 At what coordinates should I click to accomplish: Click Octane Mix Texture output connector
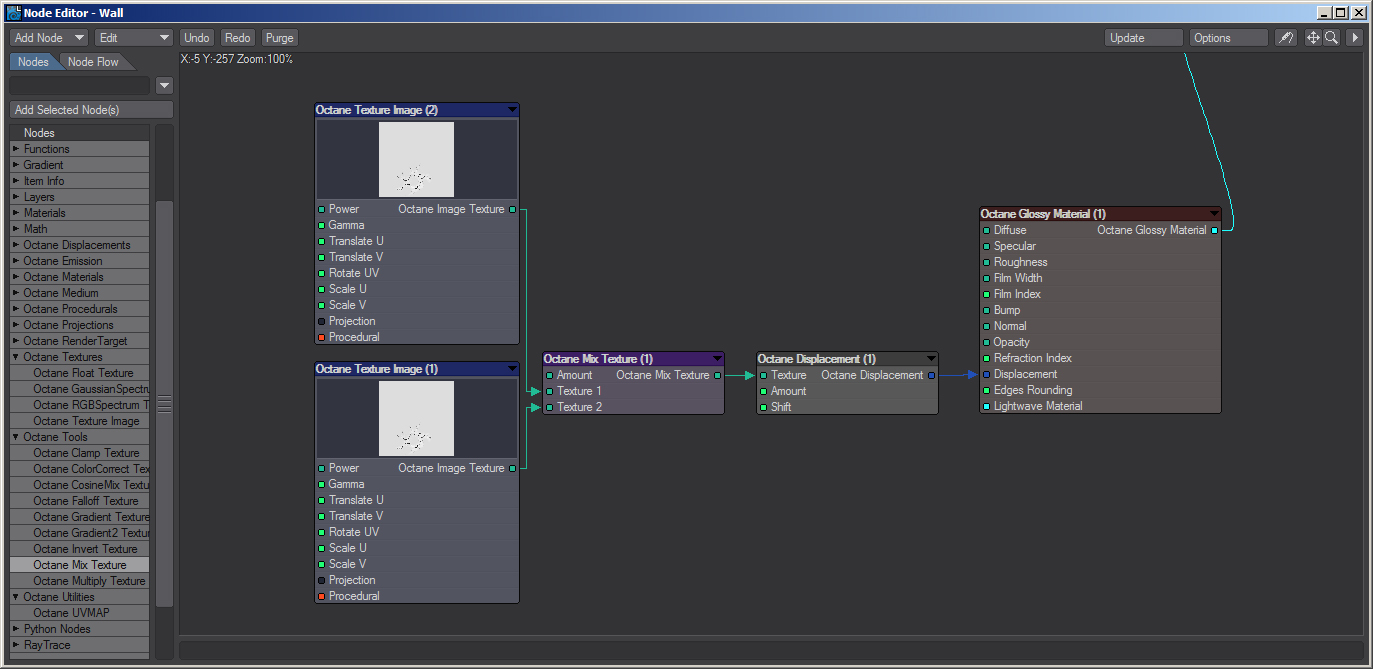click(718, 375)
